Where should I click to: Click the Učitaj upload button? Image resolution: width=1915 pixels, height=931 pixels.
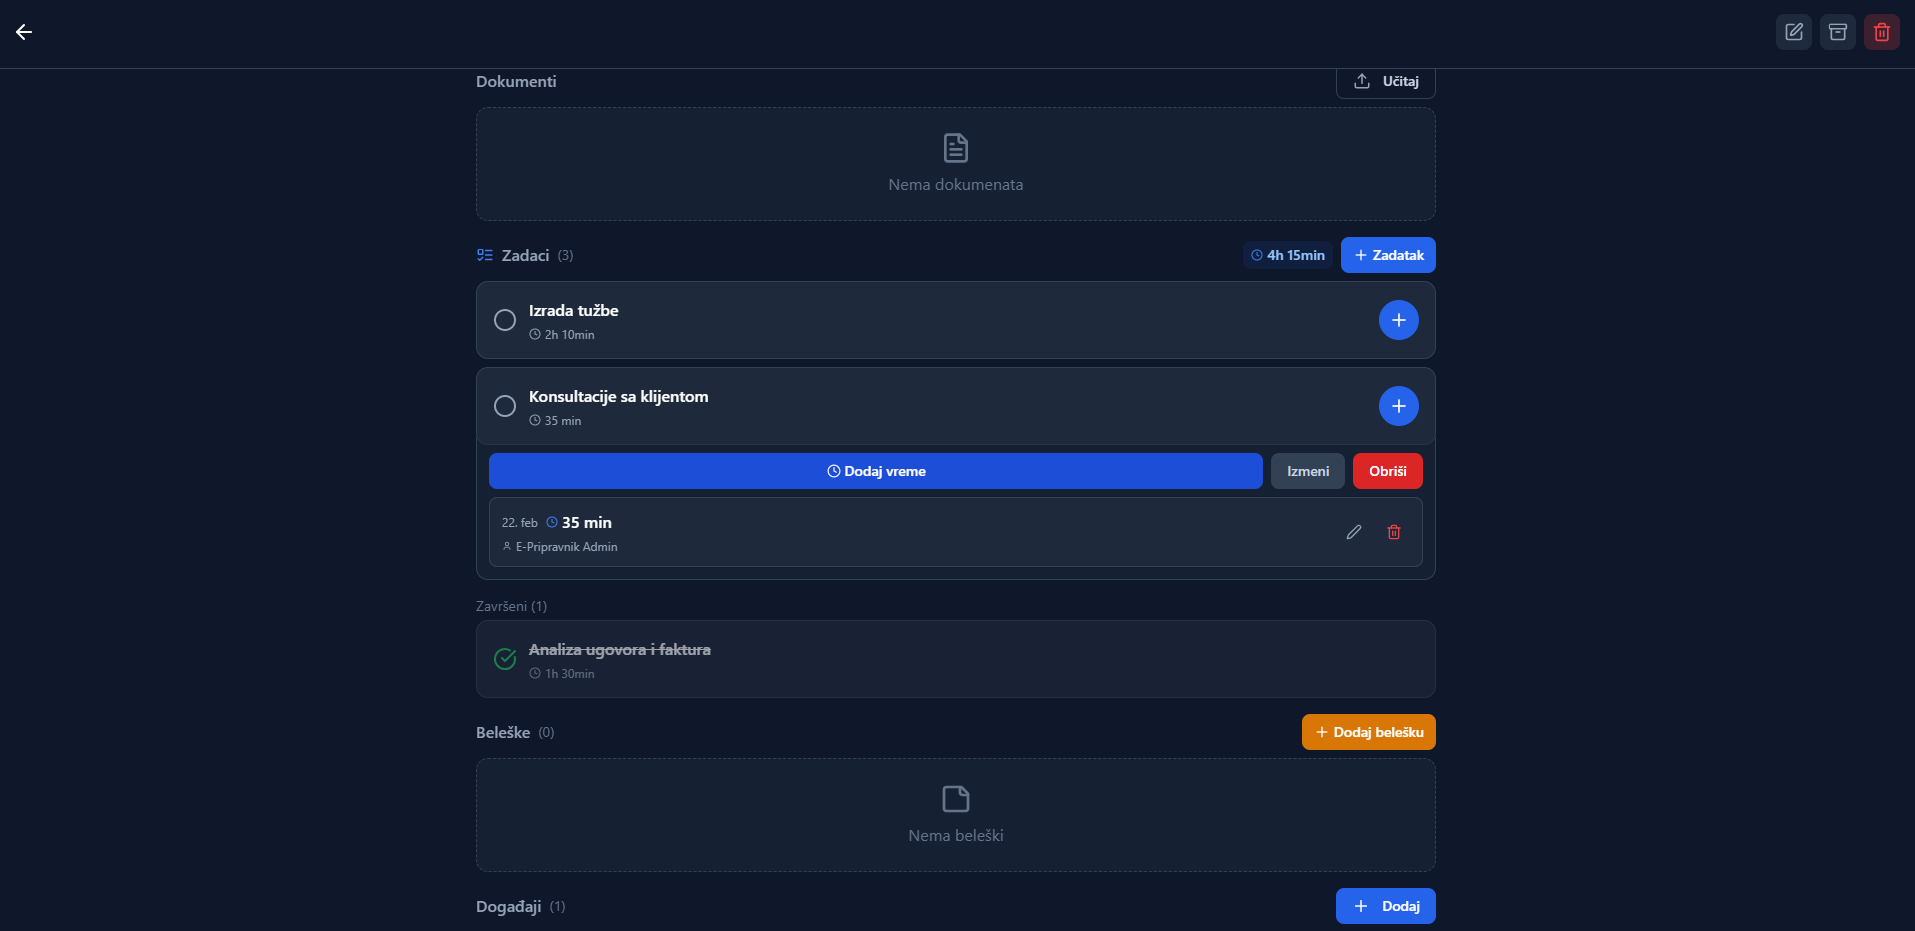click(x=1385, y=82)
